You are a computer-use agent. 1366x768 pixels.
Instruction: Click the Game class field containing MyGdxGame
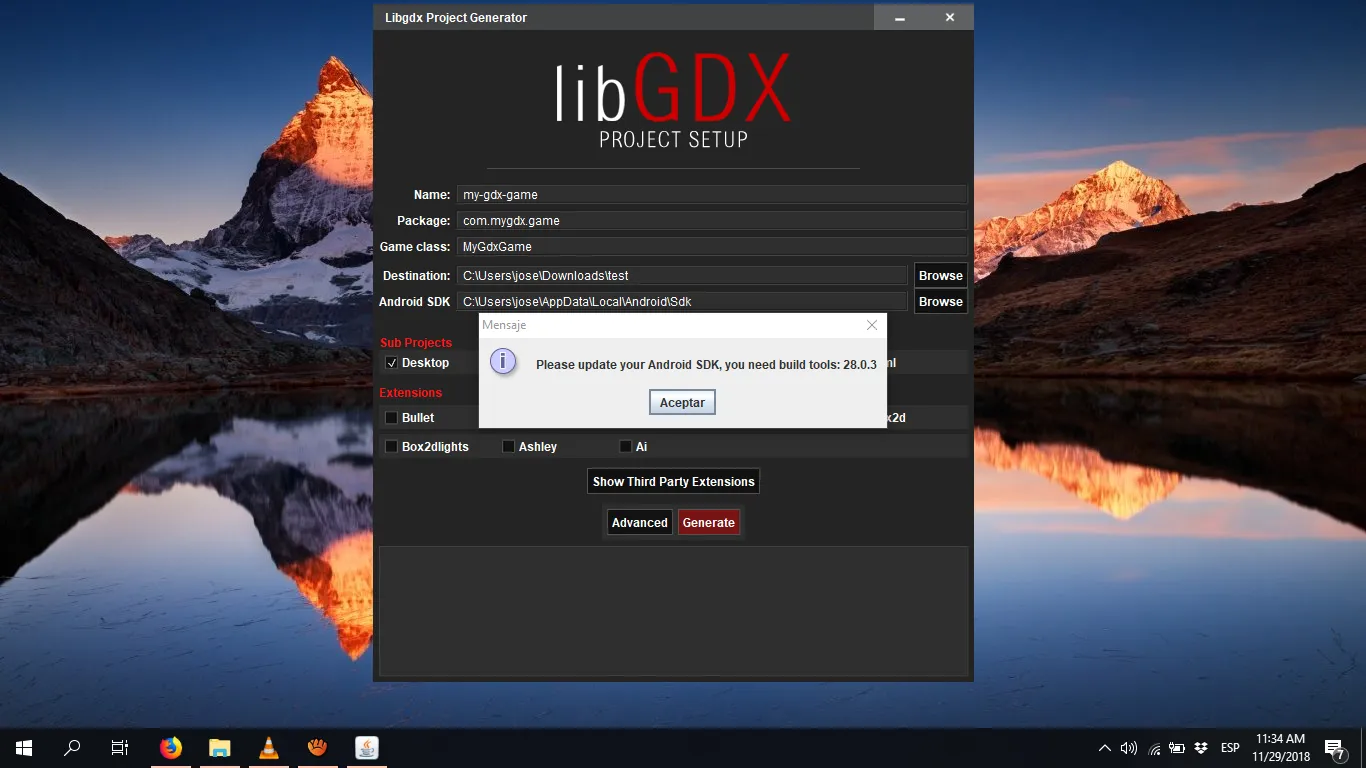712,247
